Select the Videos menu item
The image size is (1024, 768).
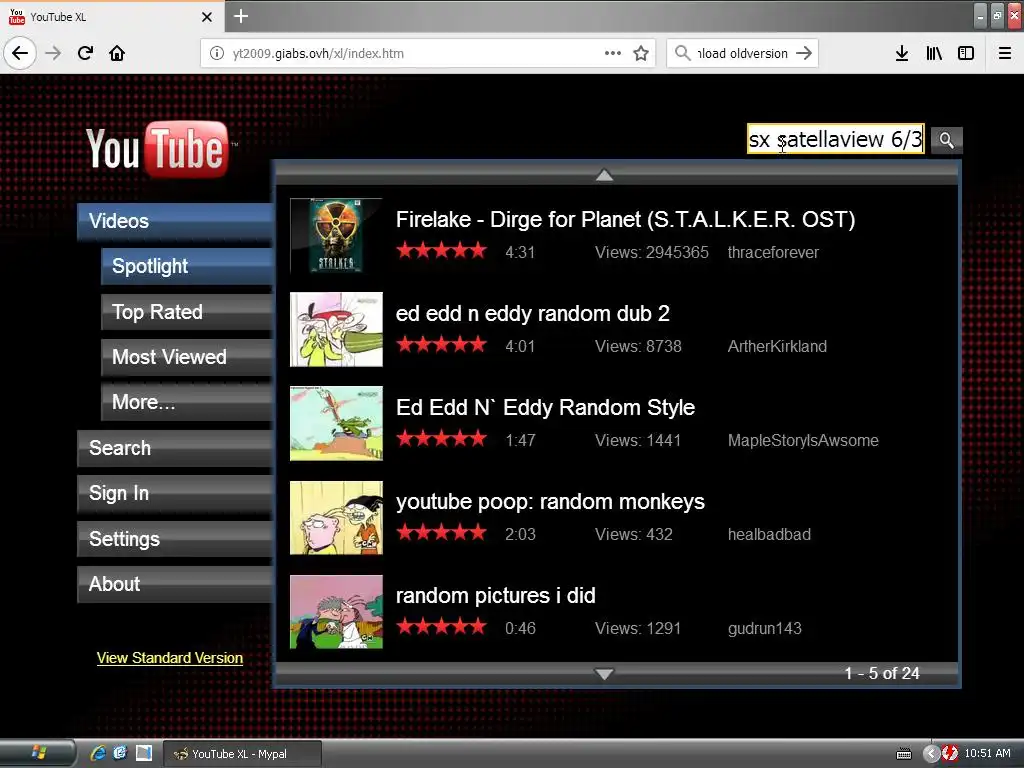174,221
